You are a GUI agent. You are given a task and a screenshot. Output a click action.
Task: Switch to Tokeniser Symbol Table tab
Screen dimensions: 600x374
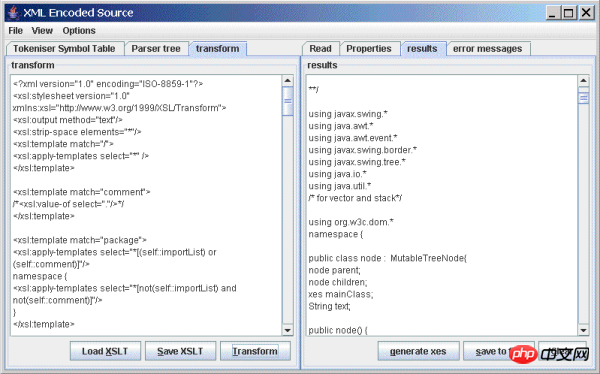[x=64, y=49]
